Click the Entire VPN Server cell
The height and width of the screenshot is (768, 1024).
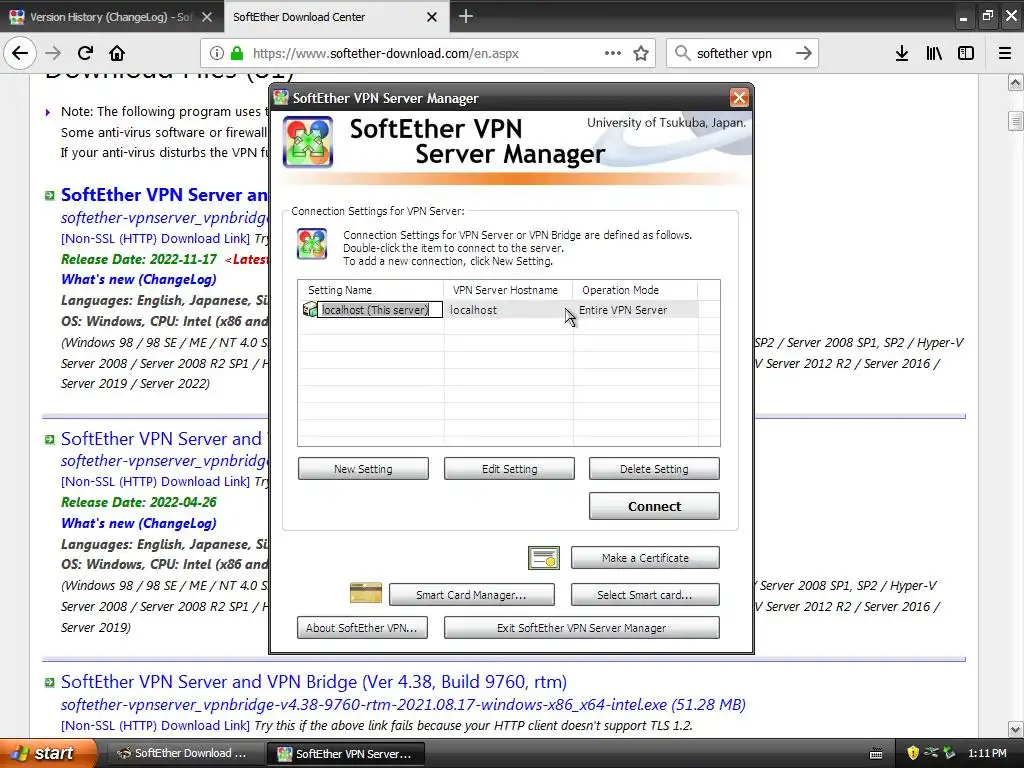point(623,310)
